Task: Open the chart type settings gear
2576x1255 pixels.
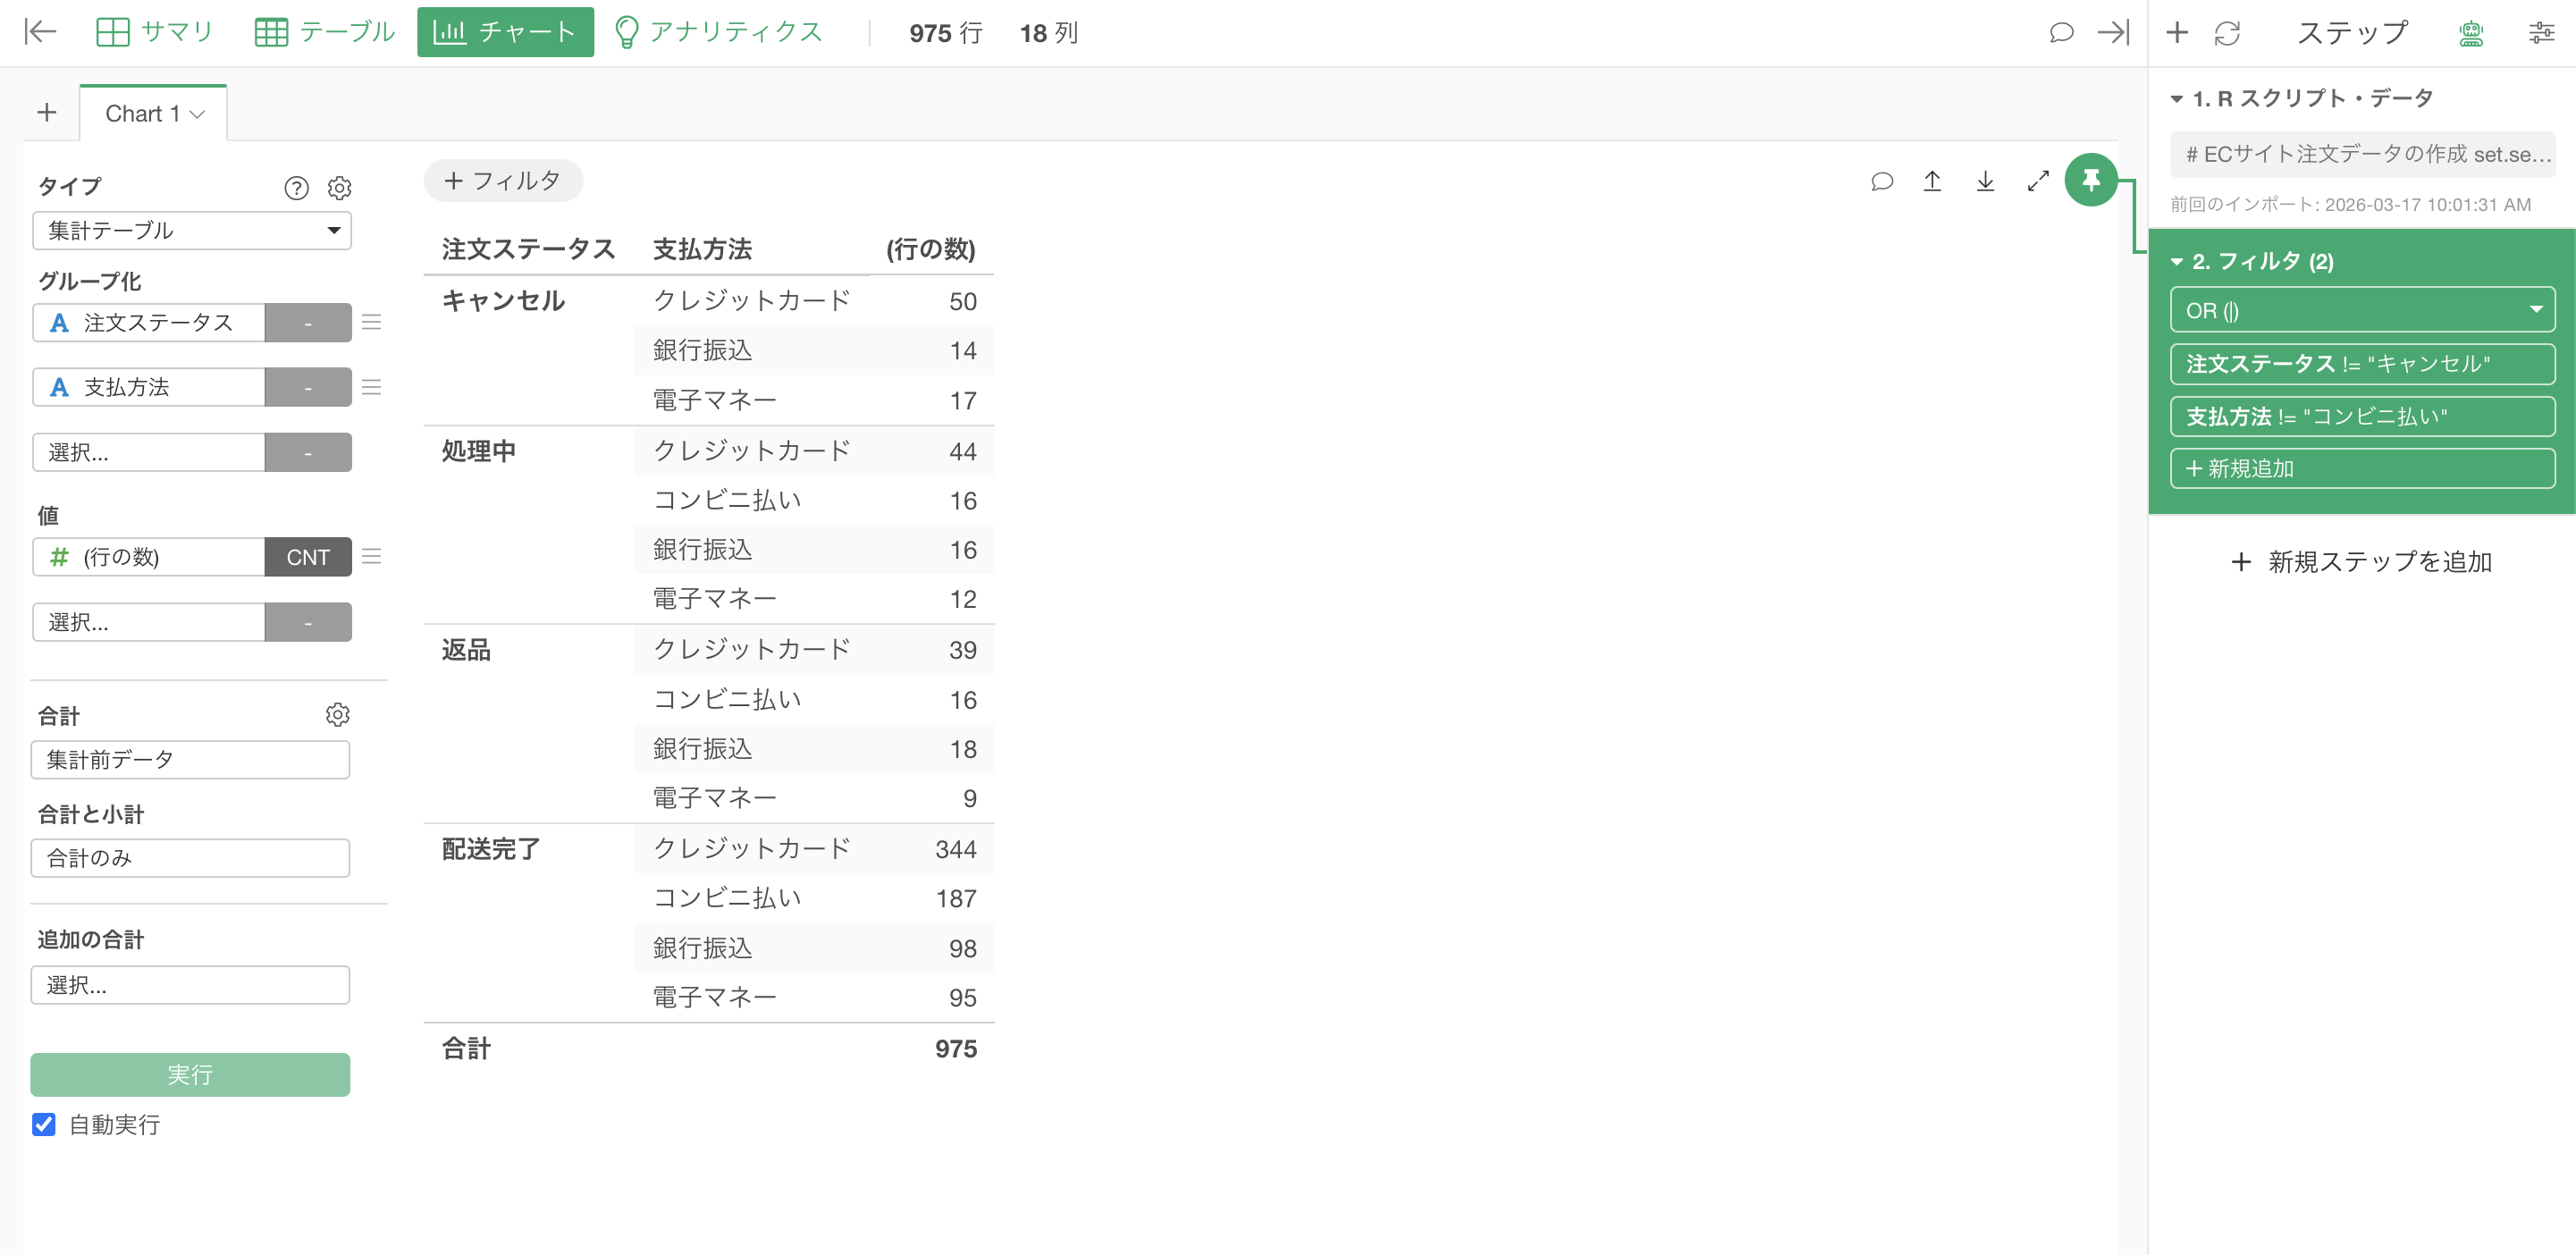Action: point(340,188)
